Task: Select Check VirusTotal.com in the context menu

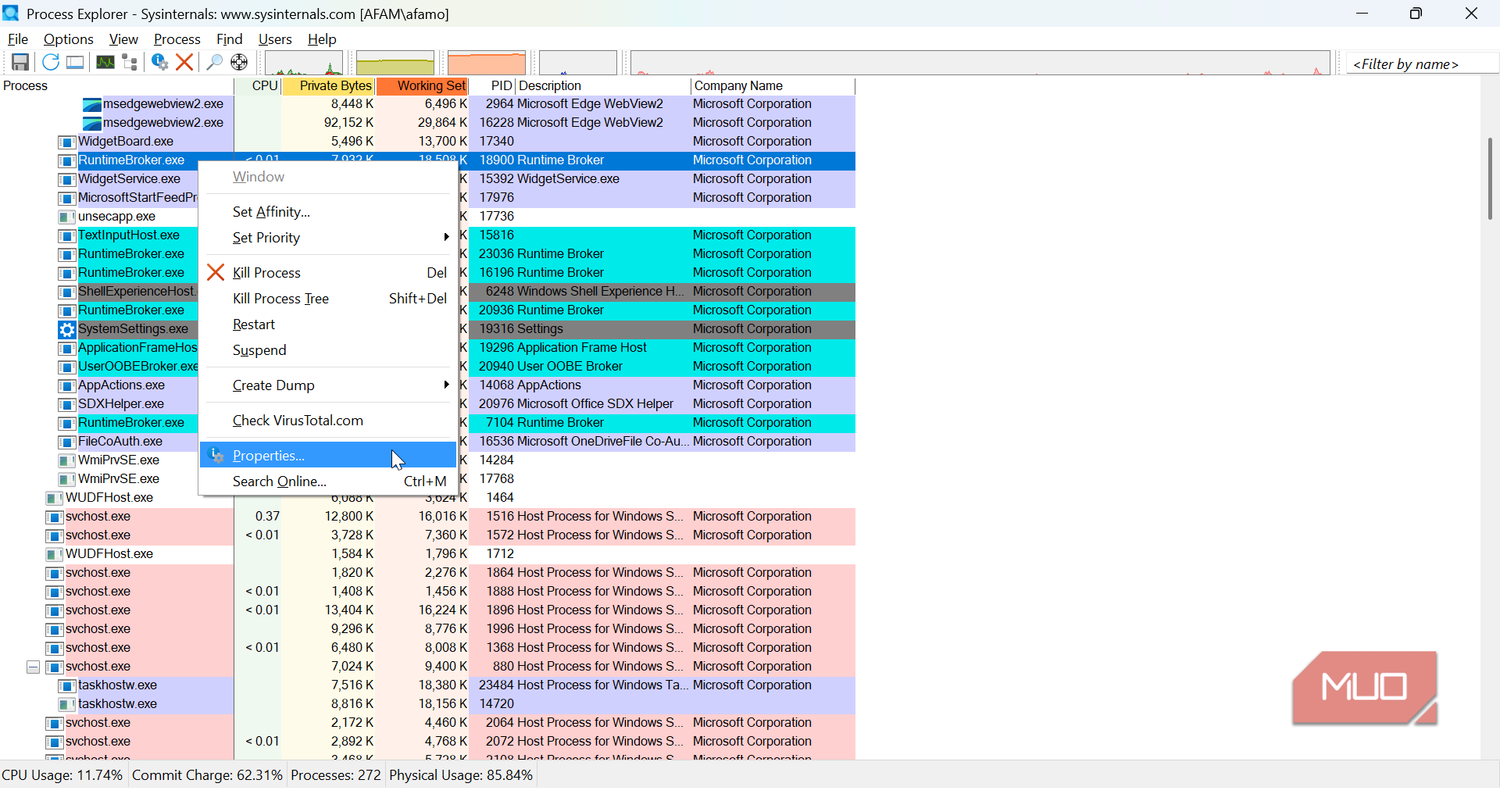Action: click(x=328, y=420)
